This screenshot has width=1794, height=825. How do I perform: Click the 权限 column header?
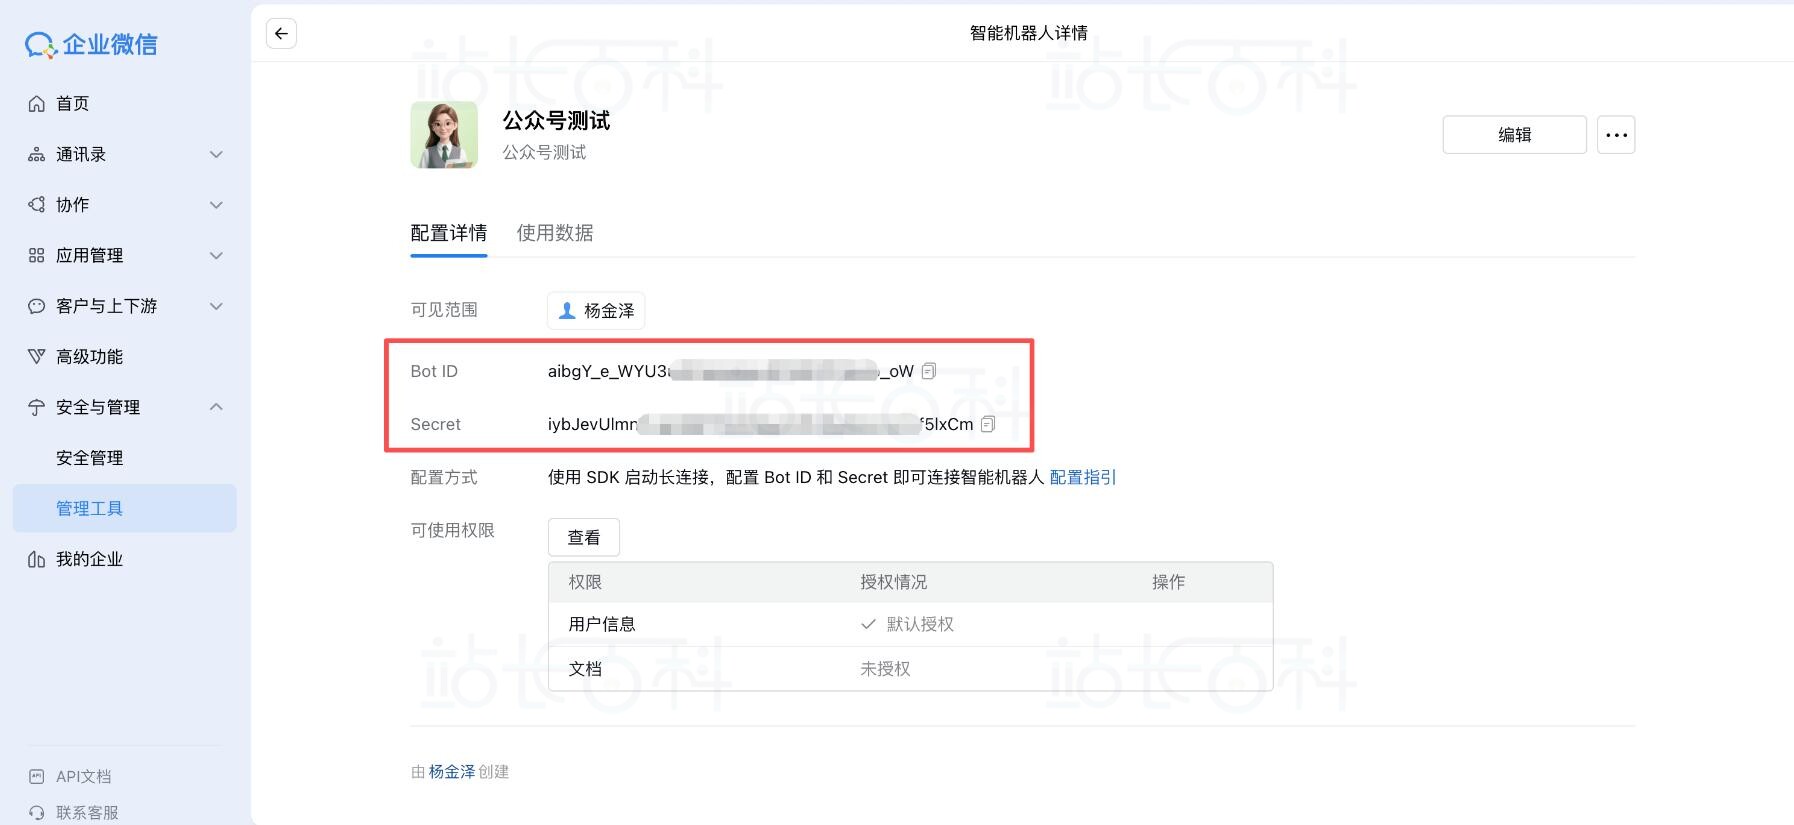(585, 582)
